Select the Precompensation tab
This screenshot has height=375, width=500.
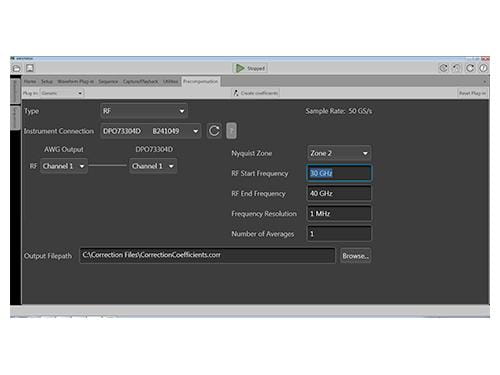pyautogui.click(x=200, y=82)
